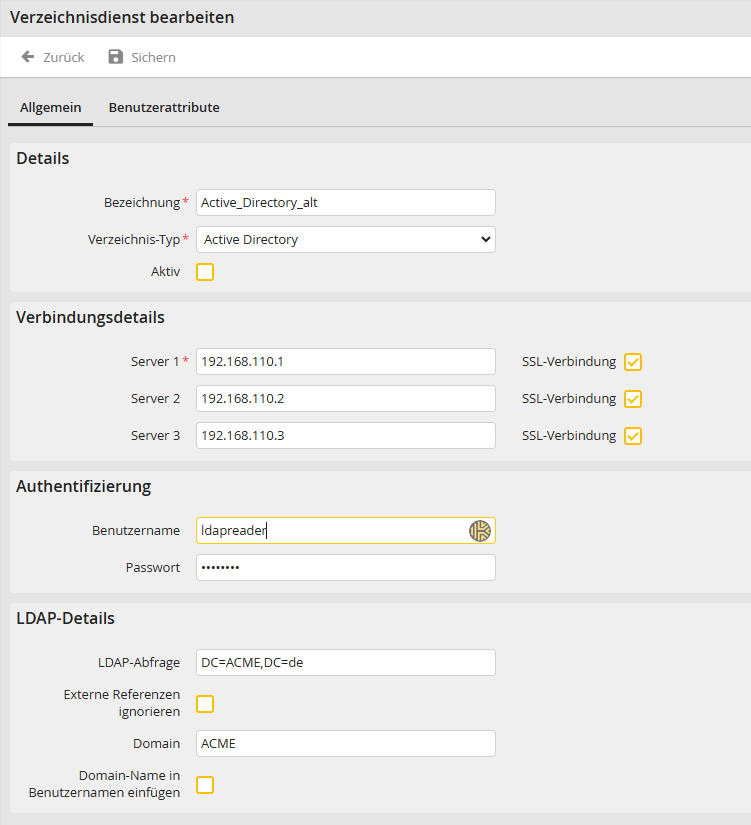Image resolution: width=751 pixels, height=825 pixels.
Task: Click the Domain field containing ACME
Action: coord(346,743)
